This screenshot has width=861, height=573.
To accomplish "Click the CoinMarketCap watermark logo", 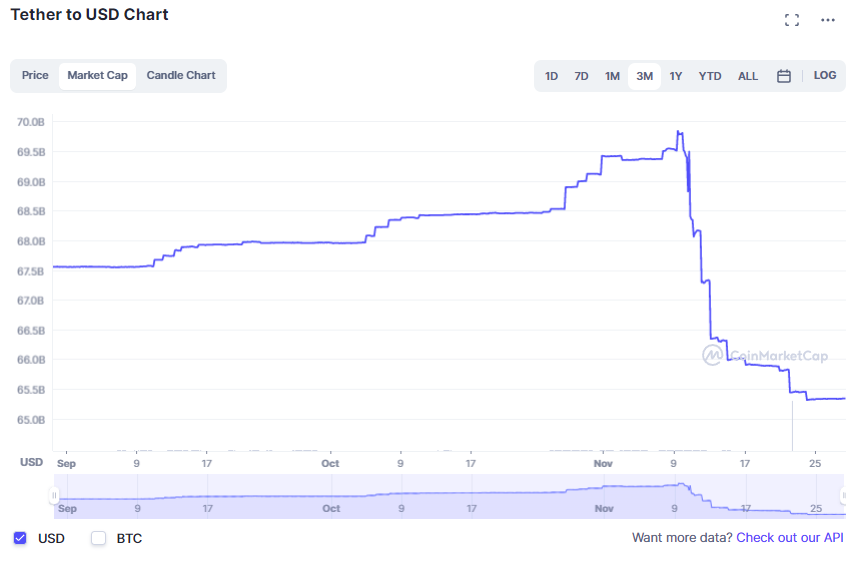I will [765, 355].
